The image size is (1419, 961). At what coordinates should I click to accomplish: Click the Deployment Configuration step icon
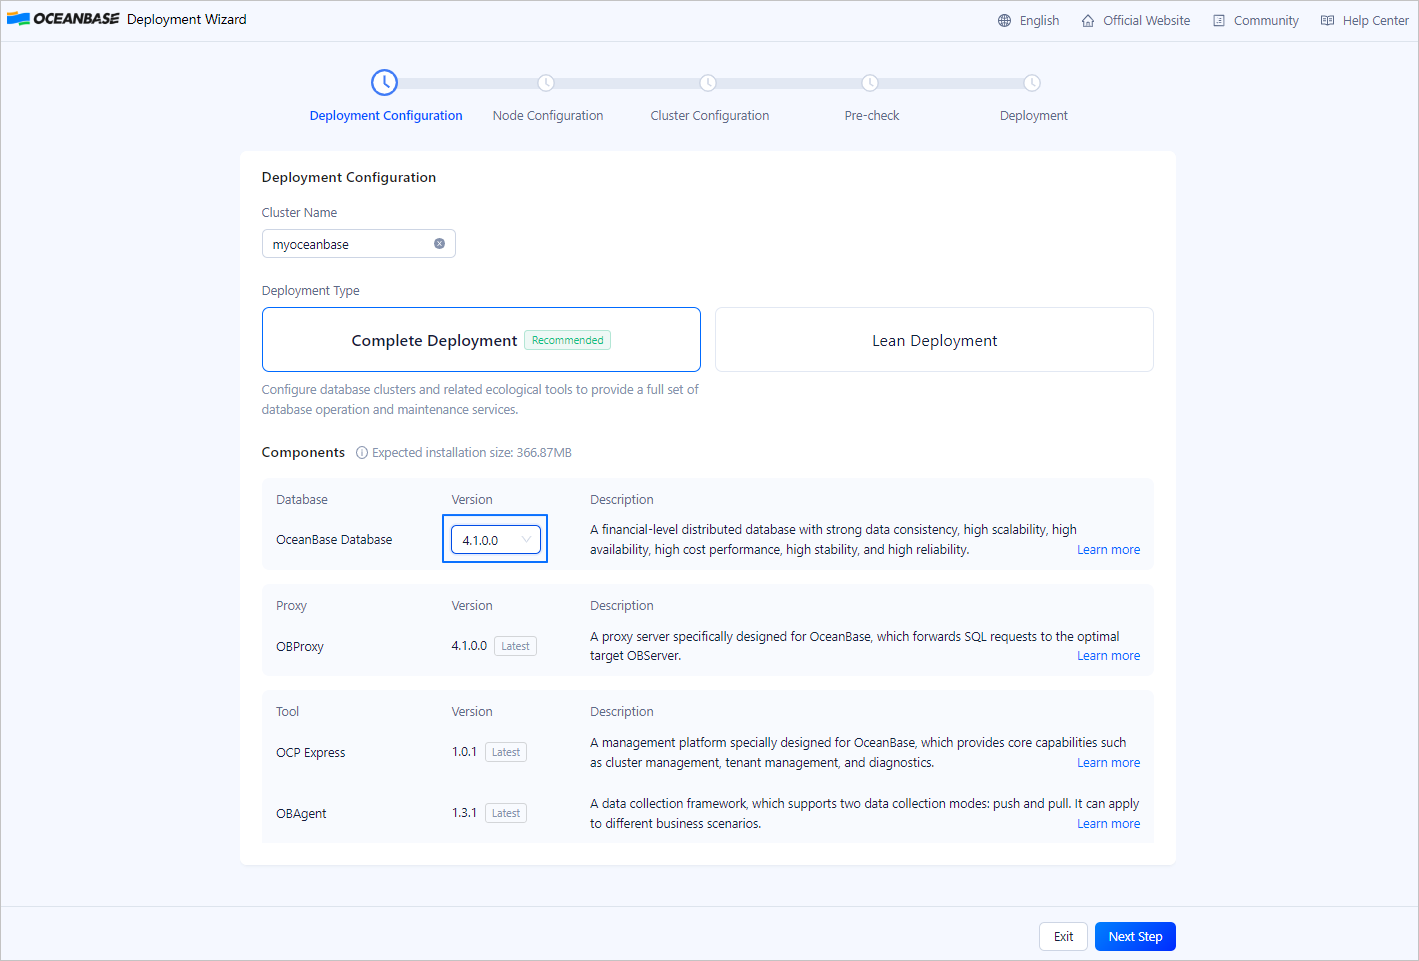pyautogui.click(x=384, y=83)
